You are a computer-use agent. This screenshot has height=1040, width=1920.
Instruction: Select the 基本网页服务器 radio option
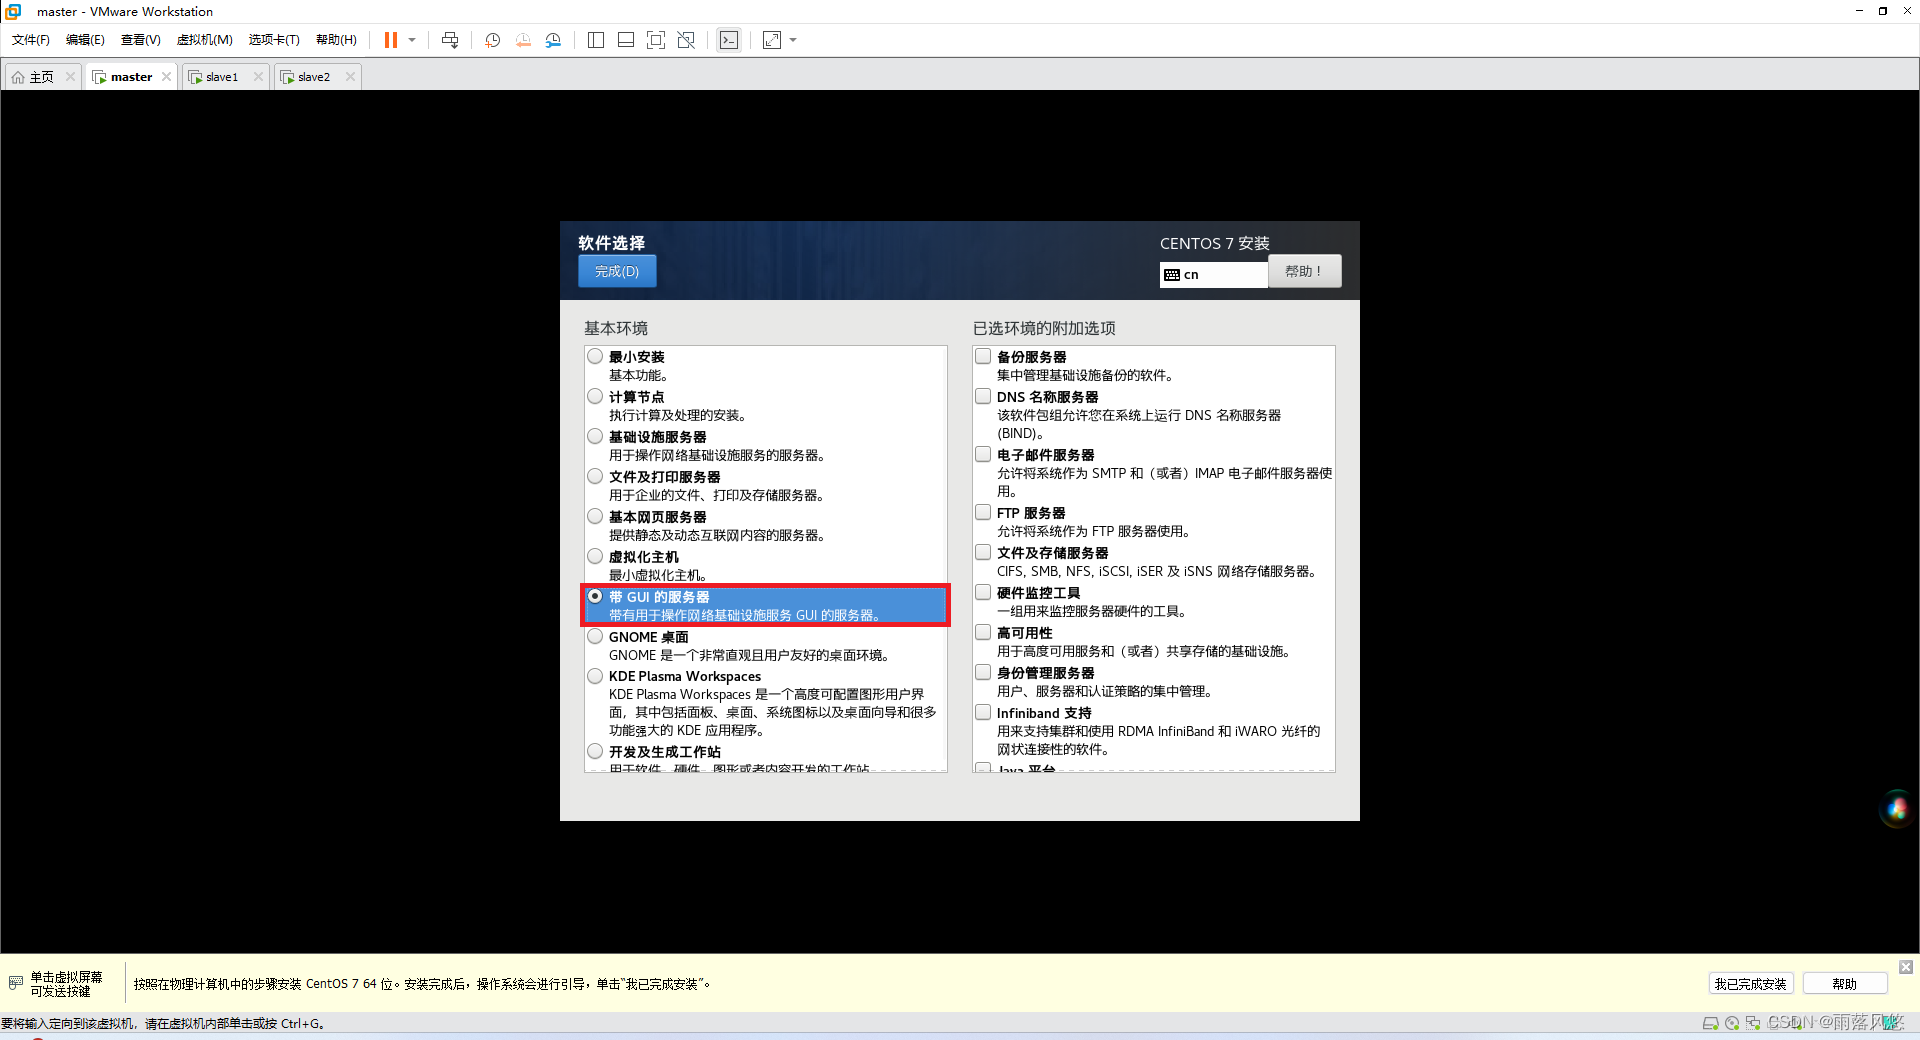click(595, 516)
